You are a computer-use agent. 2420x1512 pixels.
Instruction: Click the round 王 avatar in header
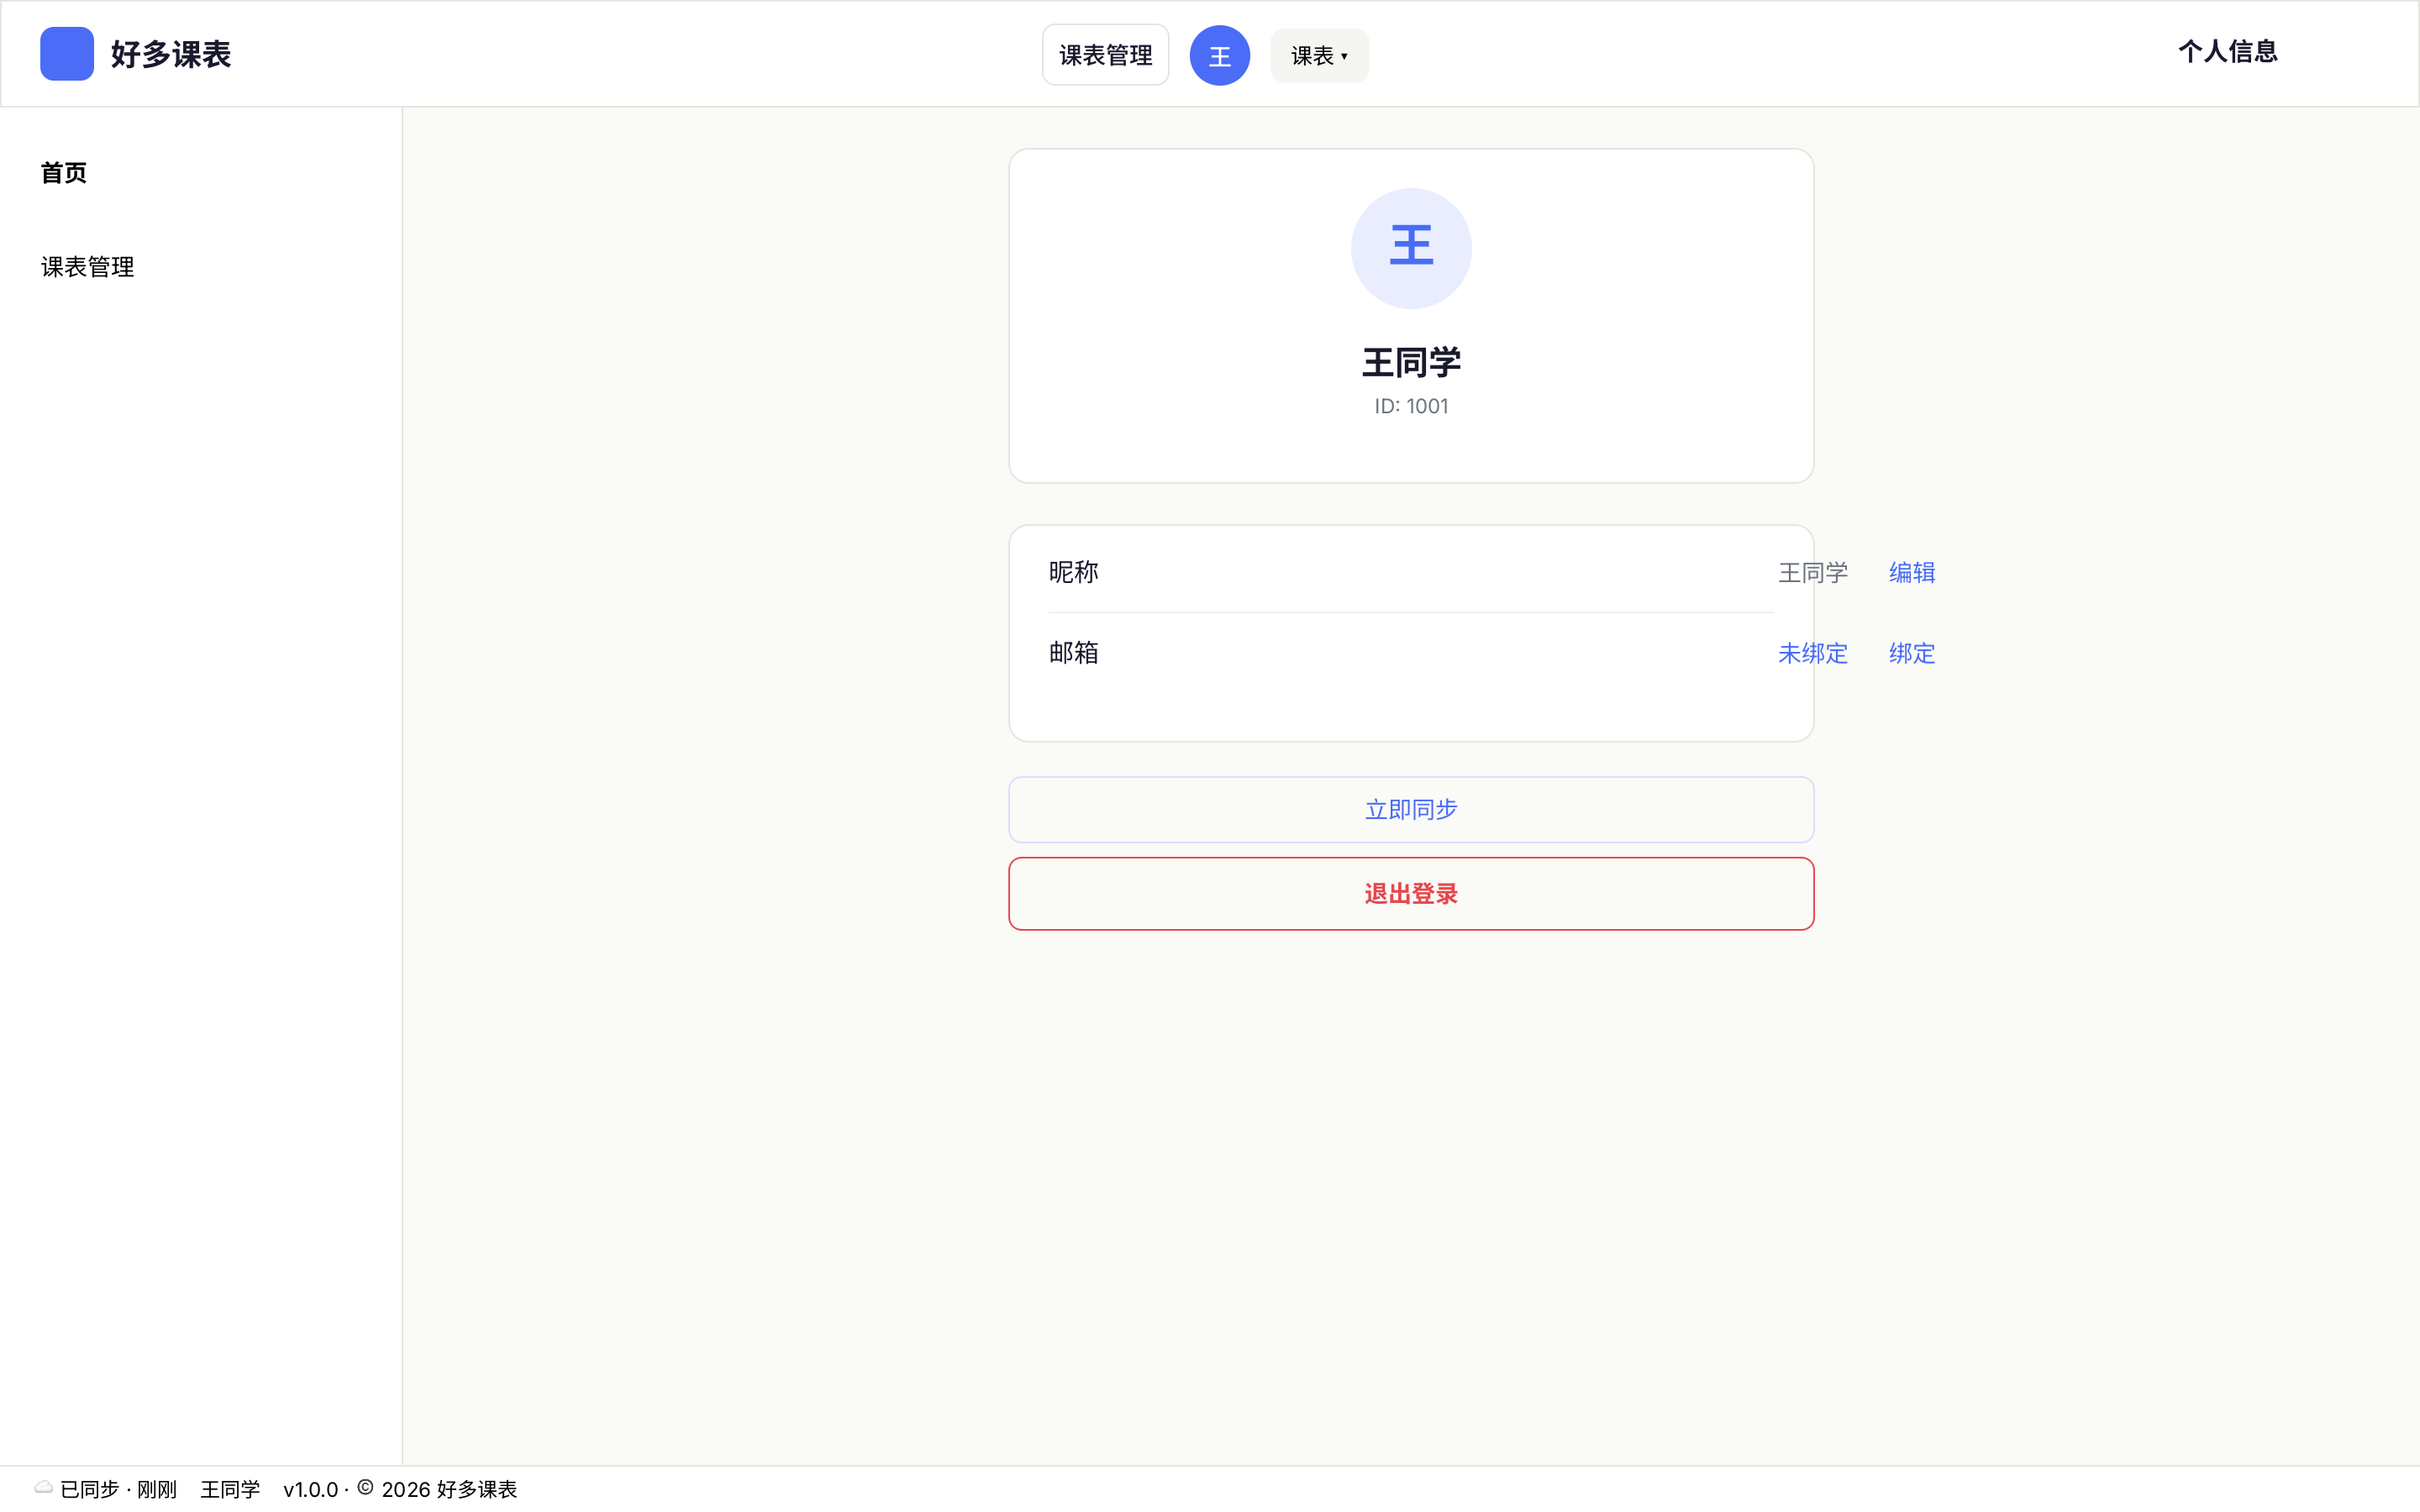(x=1219, y=55)
